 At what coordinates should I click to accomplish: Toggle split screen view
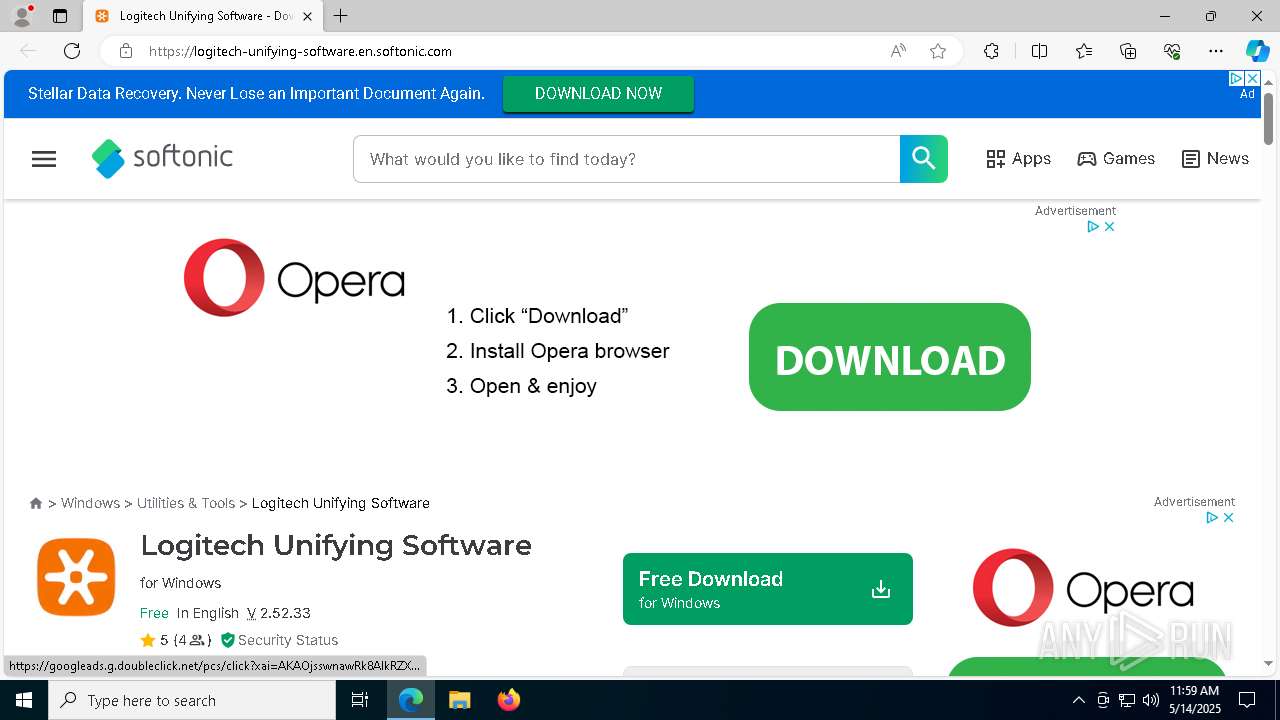[1039, 51]
